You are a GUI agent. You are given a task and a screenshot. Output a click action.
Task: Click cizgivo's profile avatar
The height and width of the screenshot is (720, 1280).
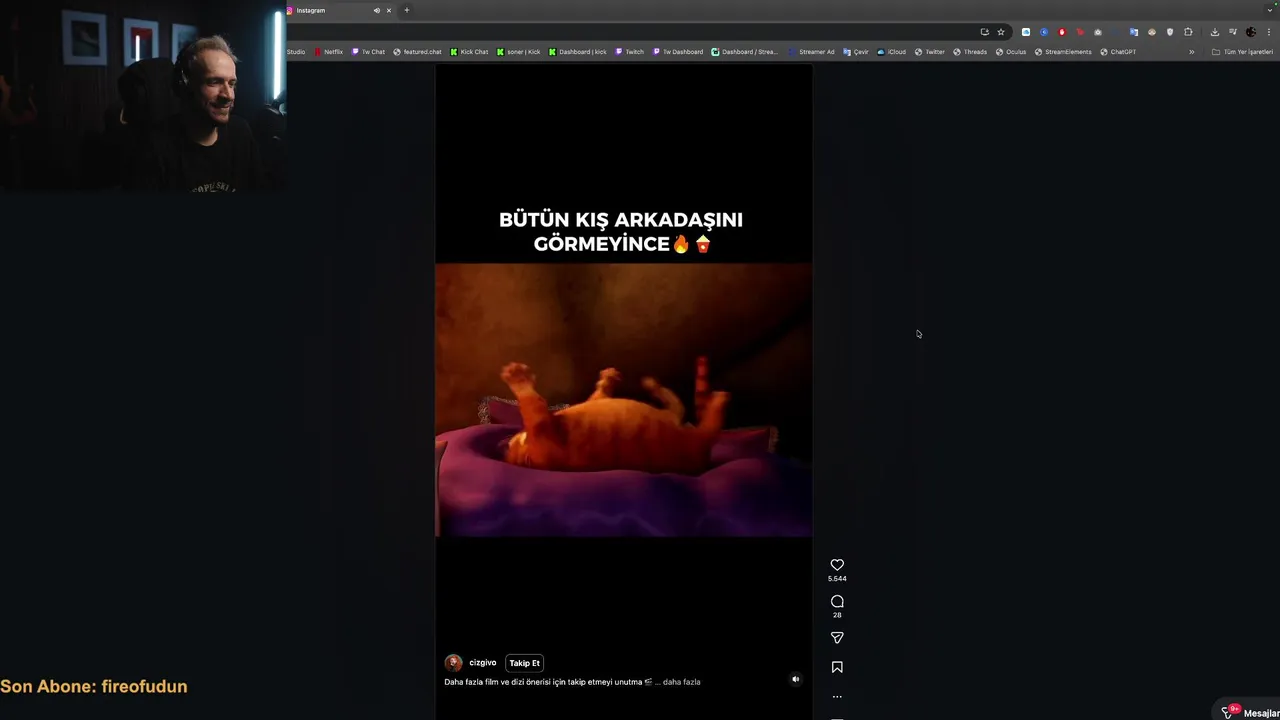453,663
